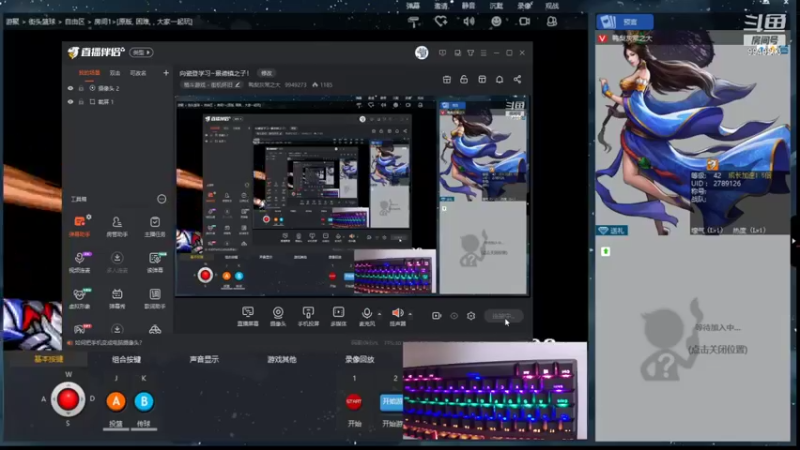The height and width of the screenshot is (450, 800).
Task: Switch to the second scene tab
Action: tap(115, 73)
